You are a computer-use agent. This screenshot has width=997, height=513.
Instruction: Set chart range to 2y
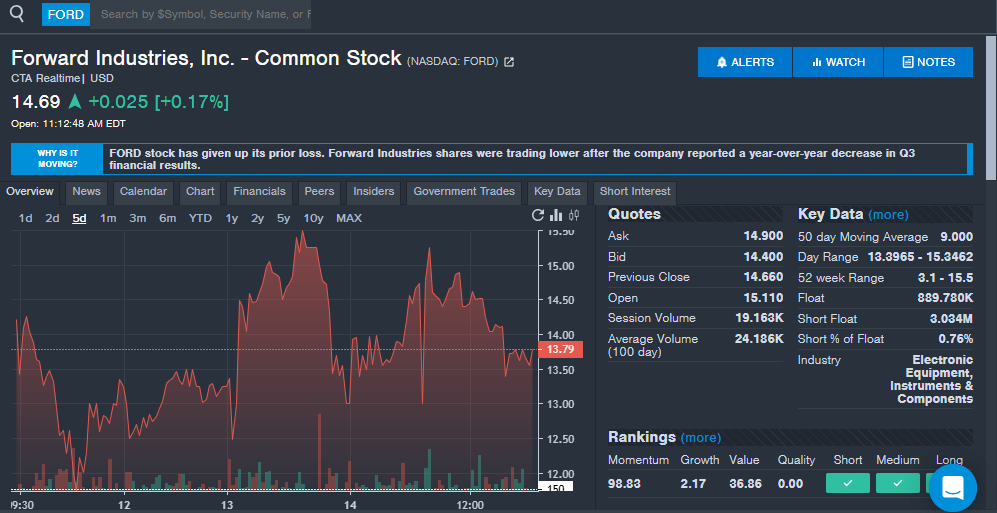[258, 219]
